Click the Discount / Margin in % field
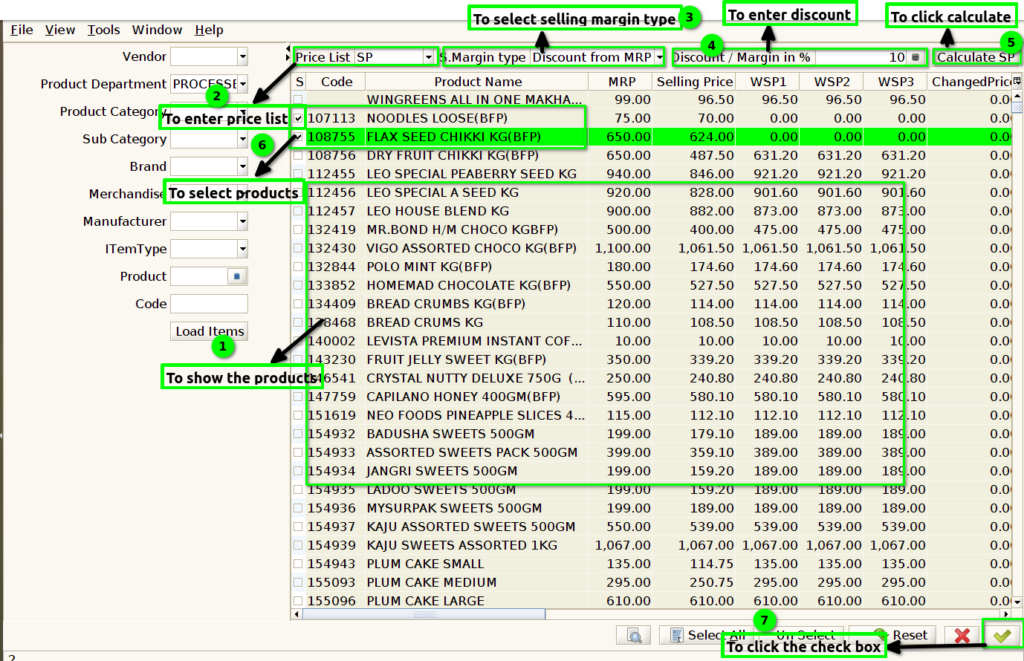Image resolution: width=1024 pixels, height=661 pixels. tap(861, 57)
